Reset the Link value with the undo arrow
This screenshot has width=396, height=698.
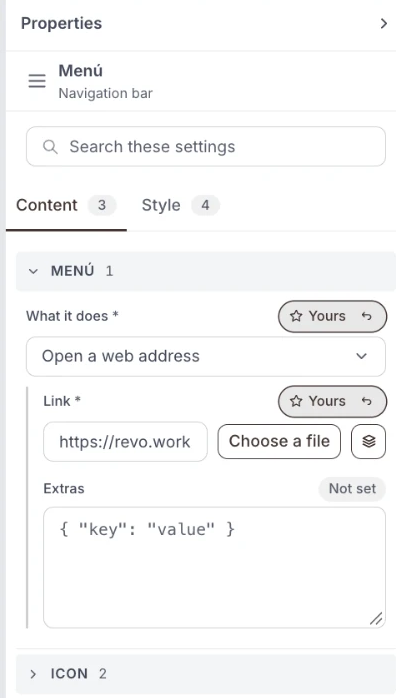[x=366, y=401]
